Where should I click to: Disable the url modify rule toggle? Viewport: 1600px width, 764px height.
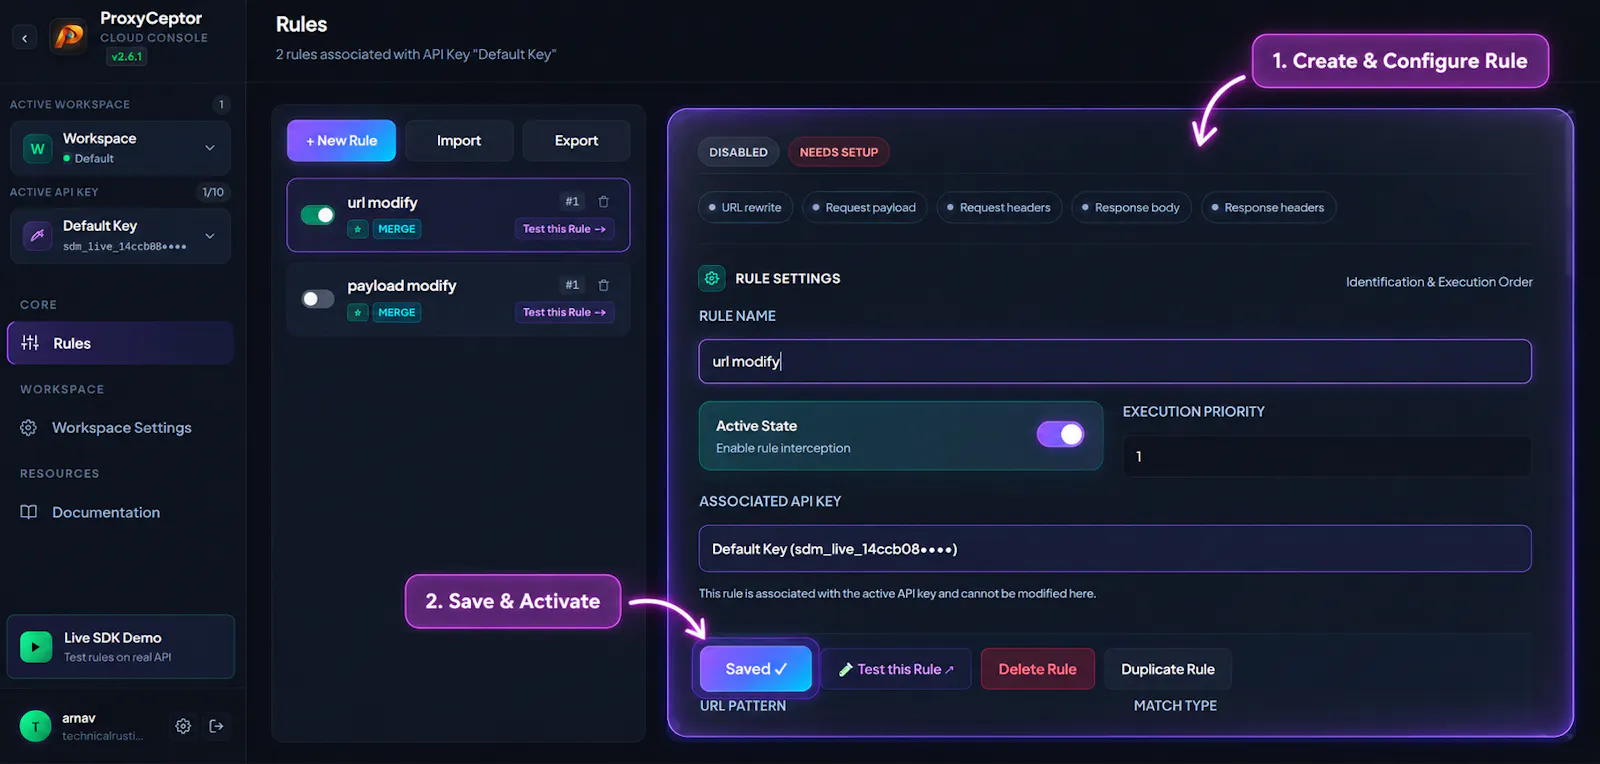318,215
